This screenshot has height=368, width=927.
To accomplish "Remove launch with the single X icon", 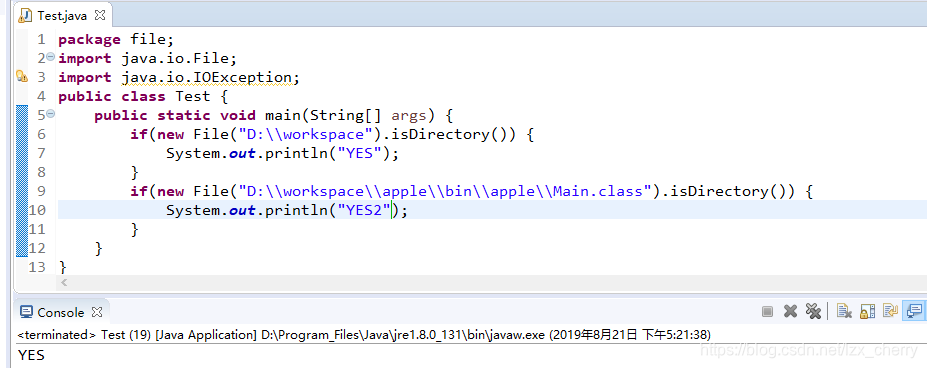I will 790,311.
